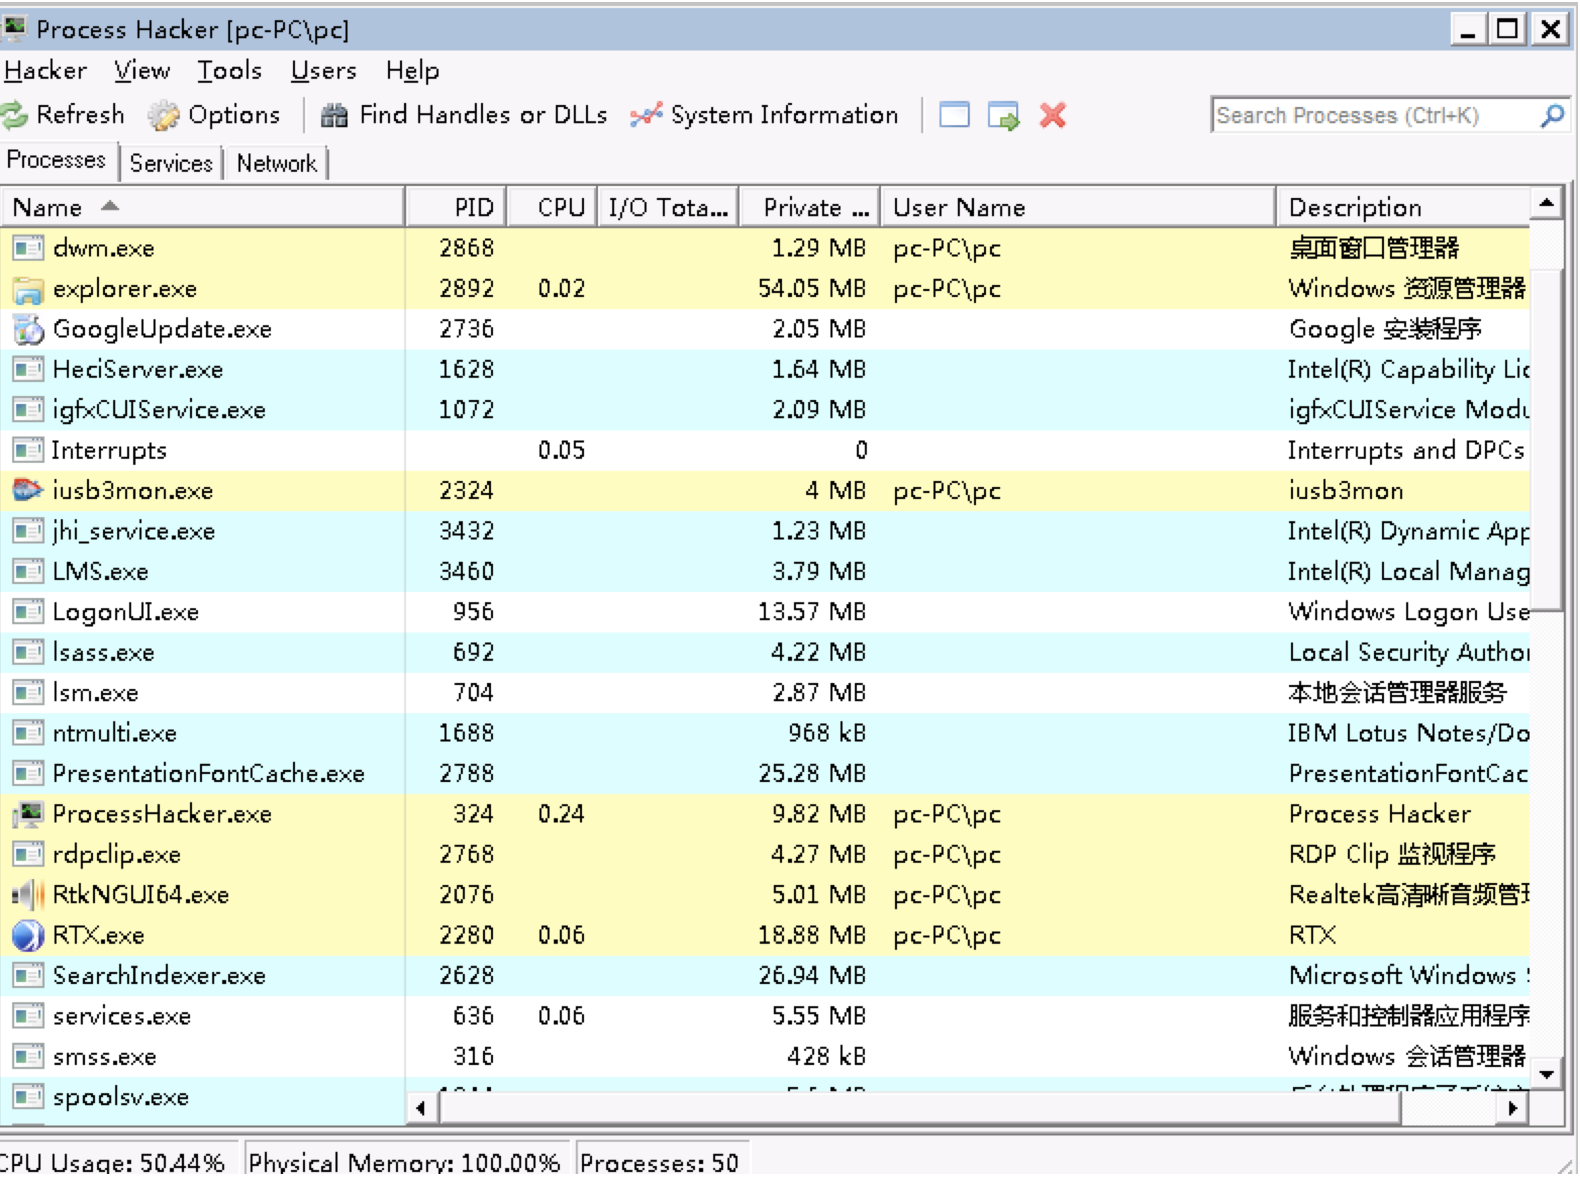This screenshot has height=1180, width=1580.
Task: Click the search magnifier icon
Action: tap(1552, 116)
